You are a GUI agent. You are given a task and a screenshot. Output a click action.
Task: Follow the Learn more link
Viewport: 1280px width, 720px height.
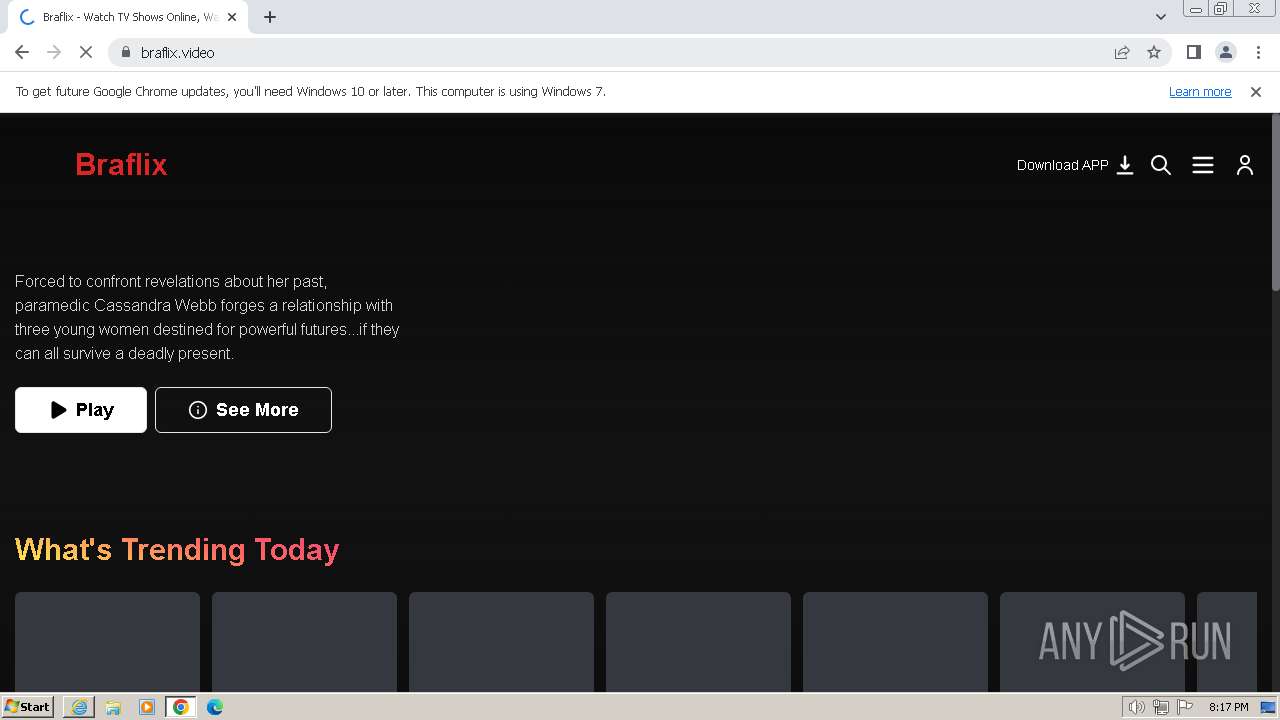[x=1200, y=91]
